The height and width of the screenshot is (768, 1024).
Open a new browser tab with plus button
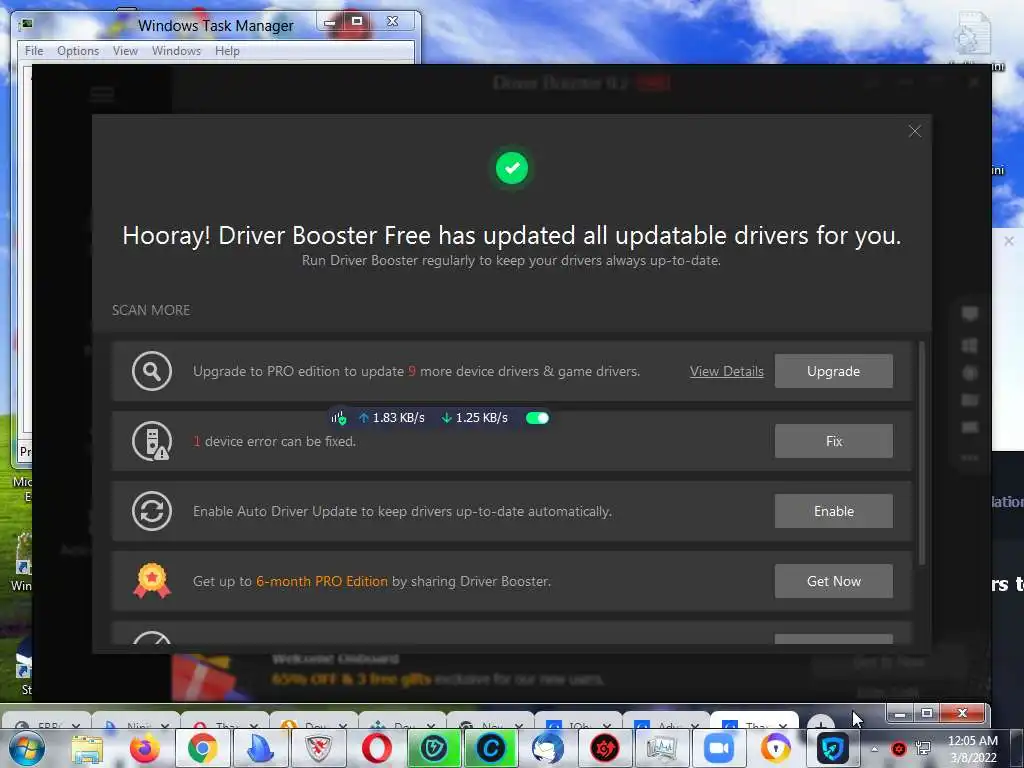(x=821, y=723)
